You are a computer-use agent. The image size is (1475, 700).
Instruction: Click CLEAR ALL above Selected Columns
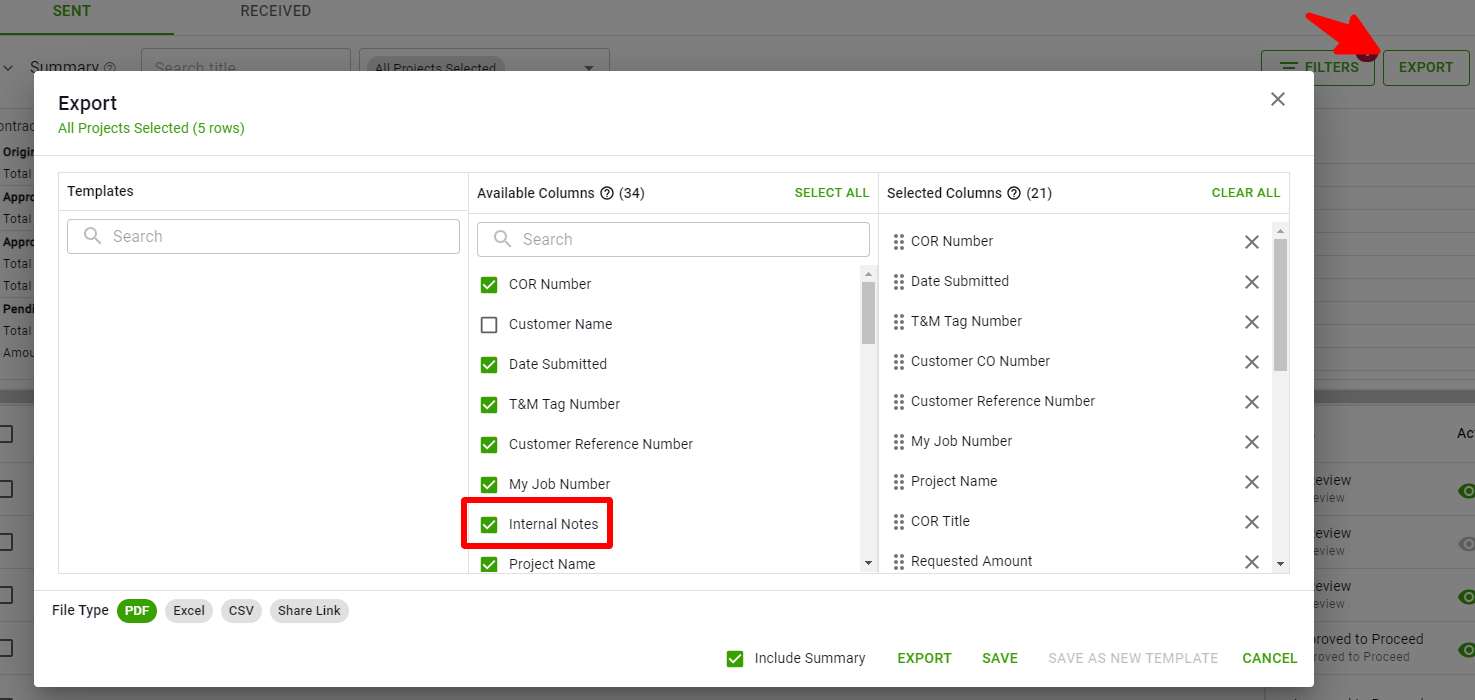pos(1245,192)
